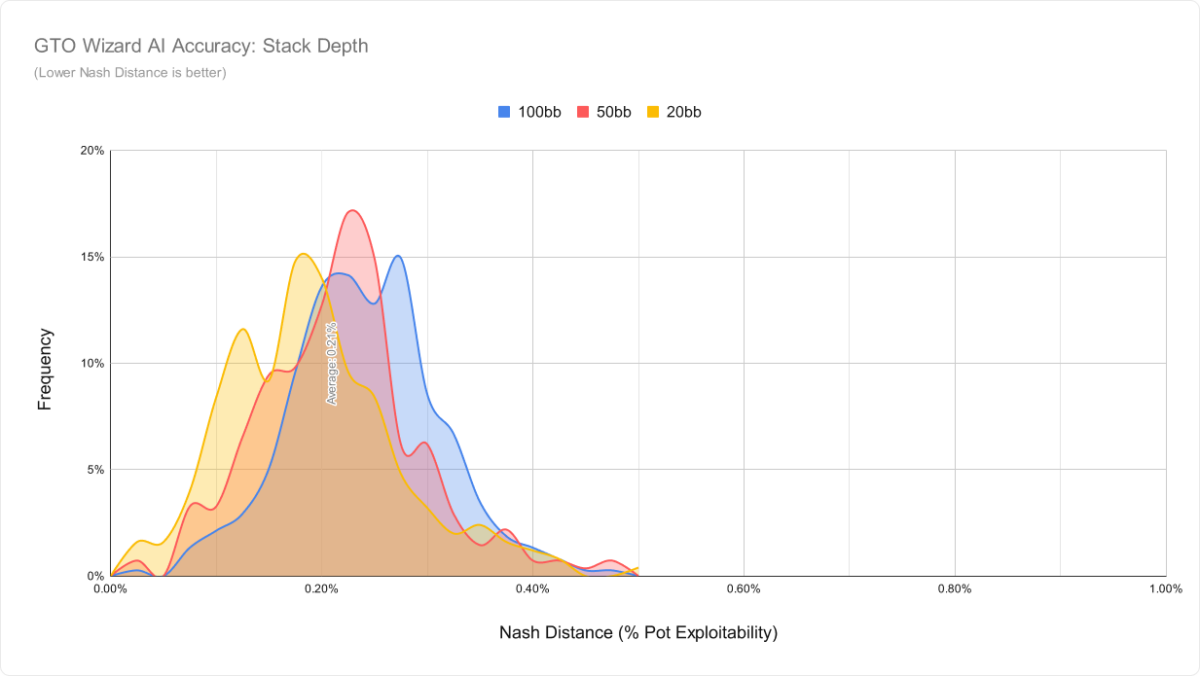Click the "Frequency" y-axis title
1200x676 pixels.
coord(45,369)
